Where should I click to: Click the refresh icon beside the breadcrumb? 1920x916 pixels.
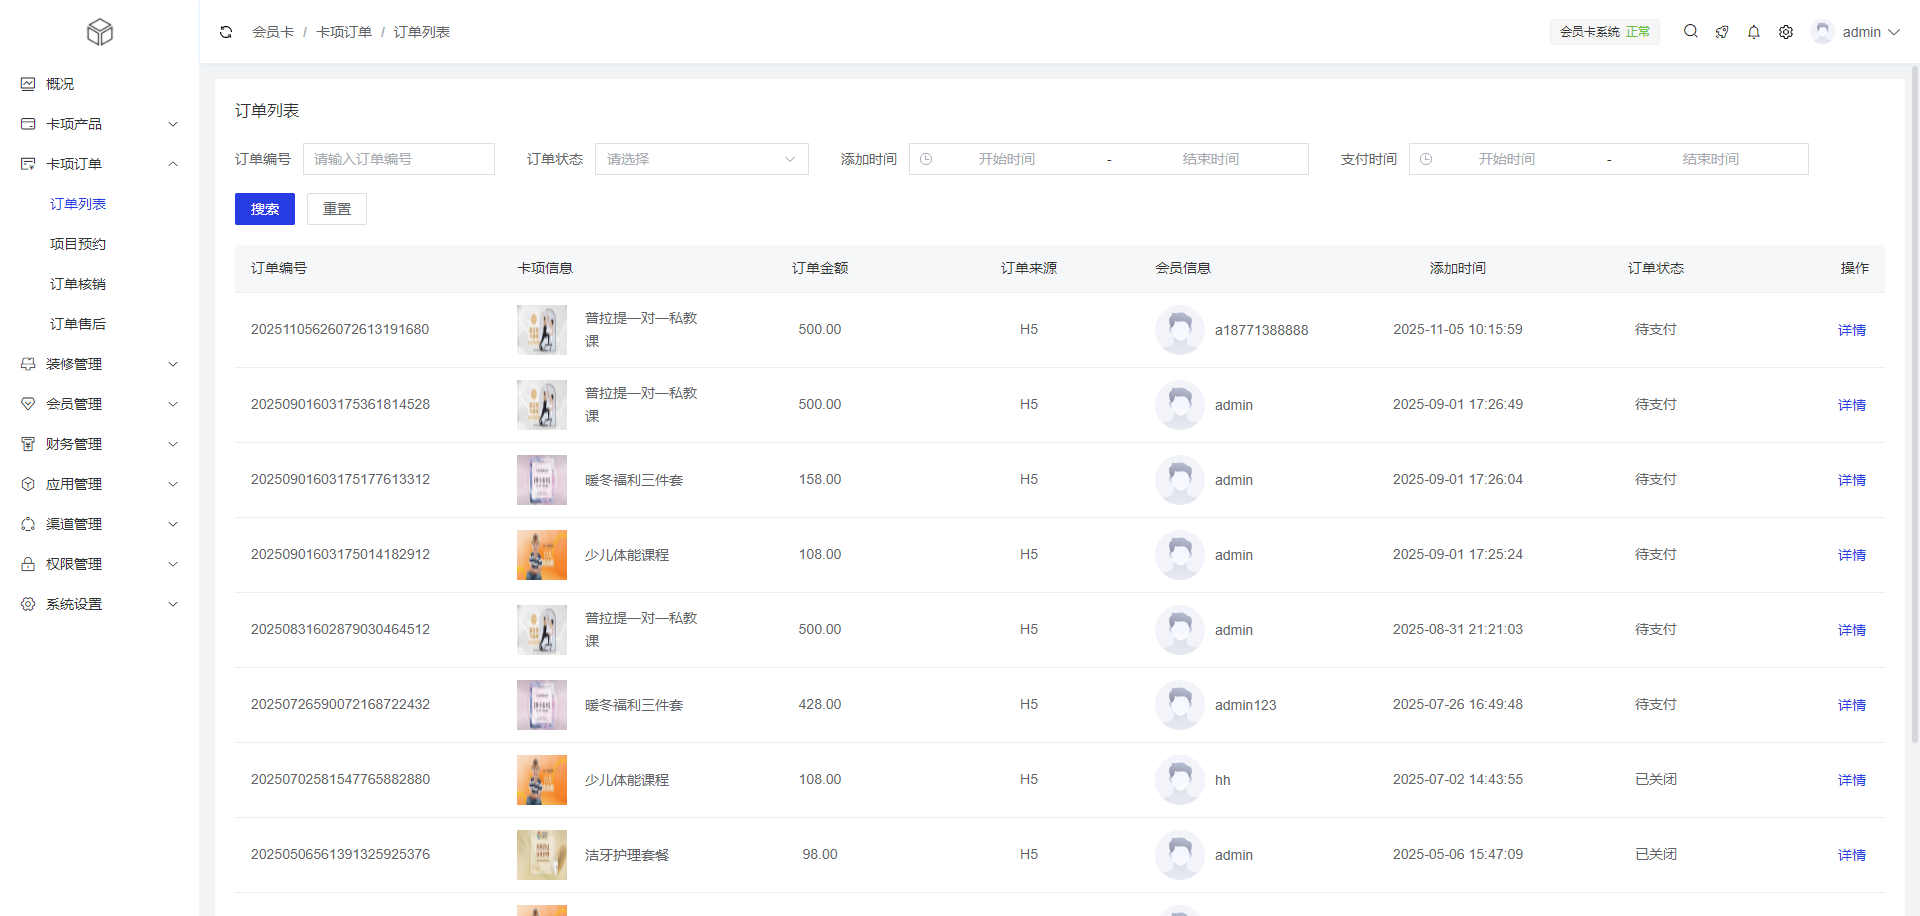(226, 32)
